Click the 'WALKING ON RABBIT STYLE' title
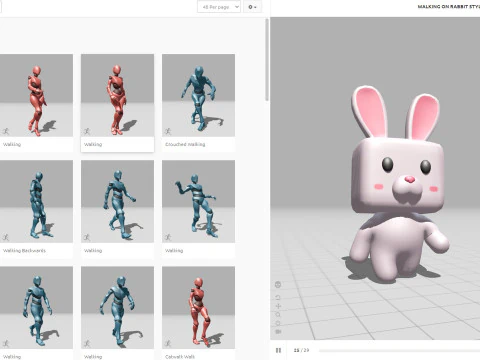The height and width of the screenshot is (360, 480). click(449, 7)
